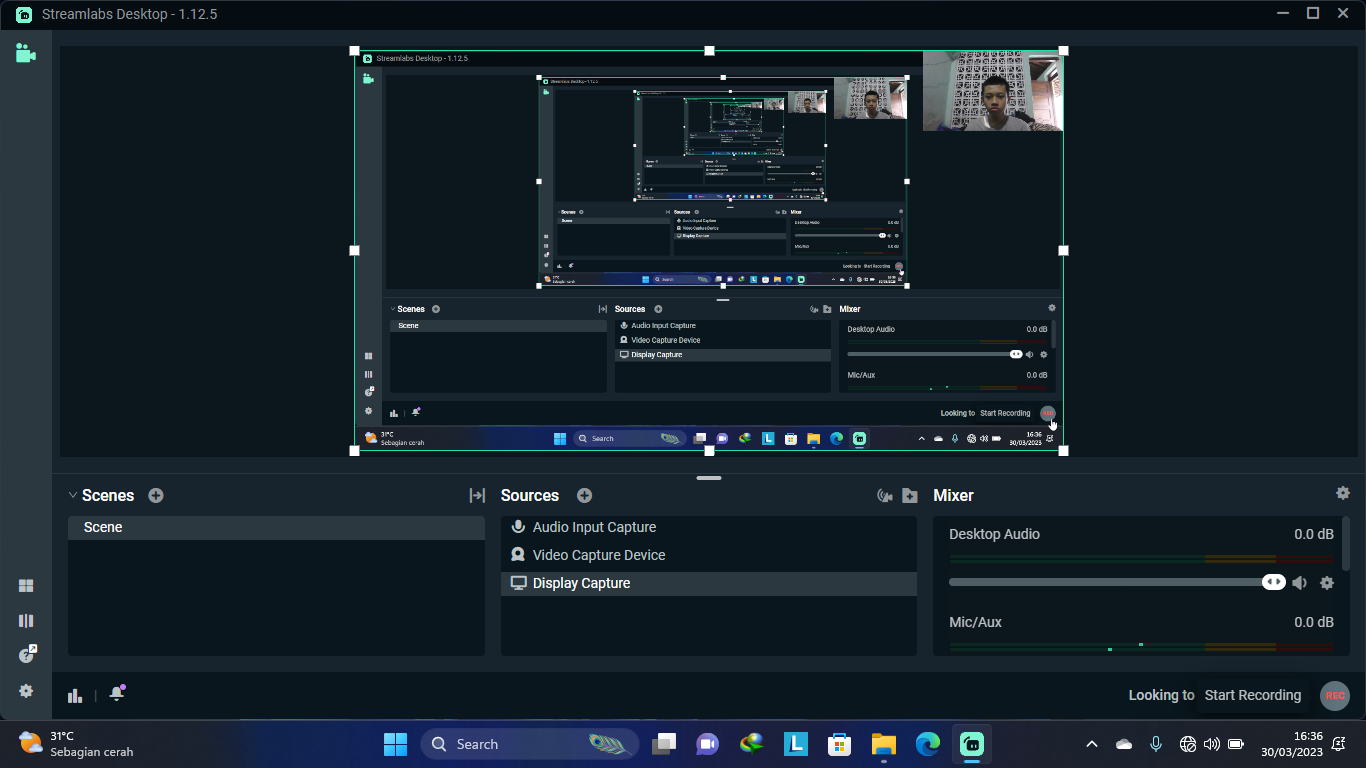This screenshot has height=768, width=1366.
Task: Click the Sources panel heading
Action: click(530, 495)
